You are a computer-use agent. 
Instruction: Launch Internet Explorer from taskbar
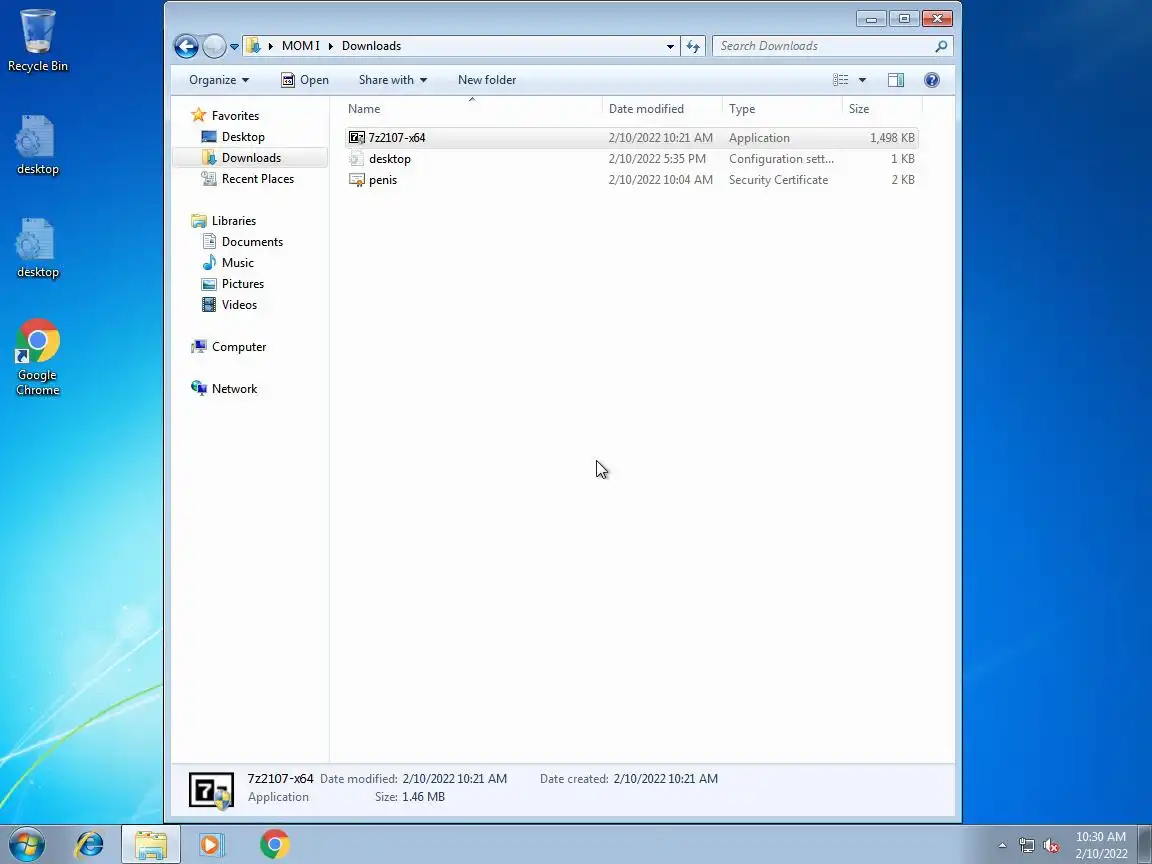[89, 845]
